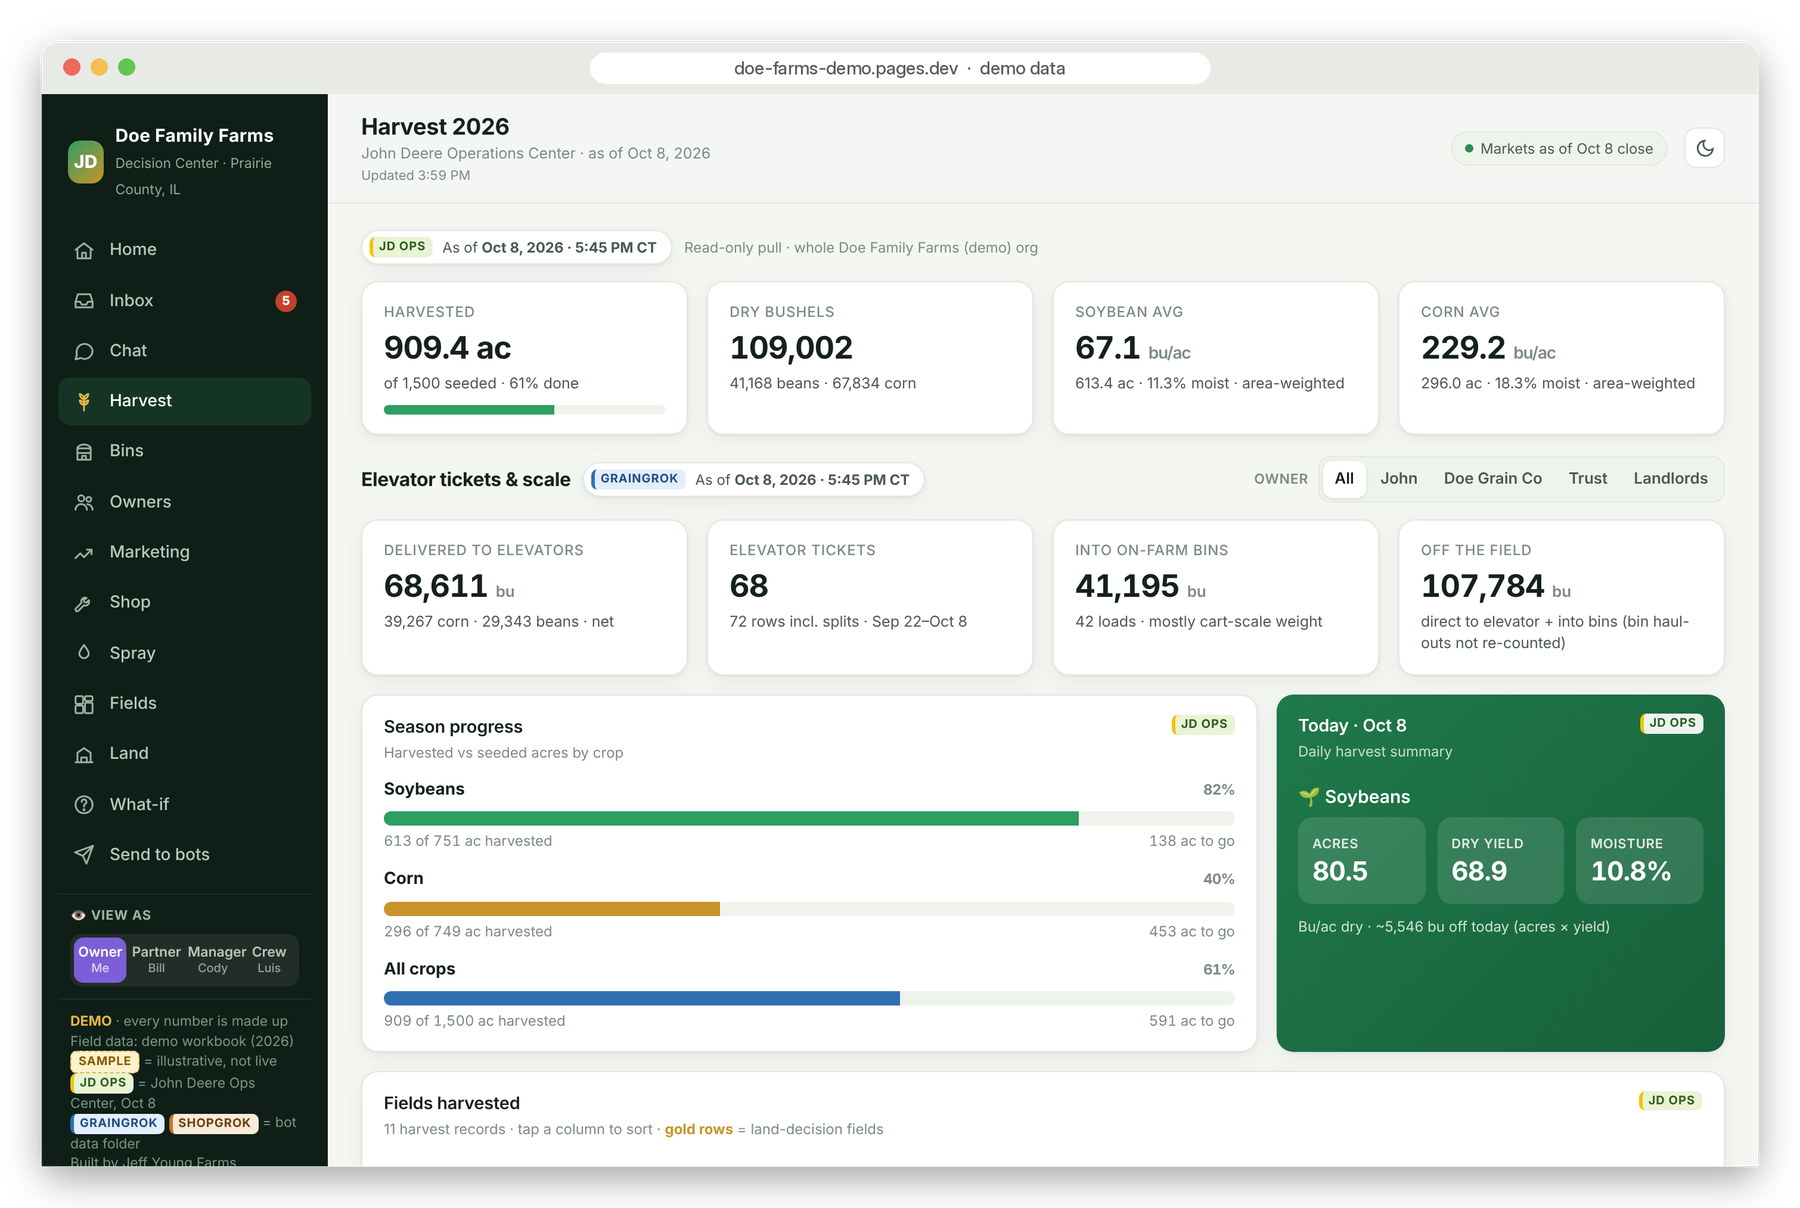Viewport: 1800px width, 1208px height.
Task: Filter tickets by Landlords
Action: pos(1671,479)
